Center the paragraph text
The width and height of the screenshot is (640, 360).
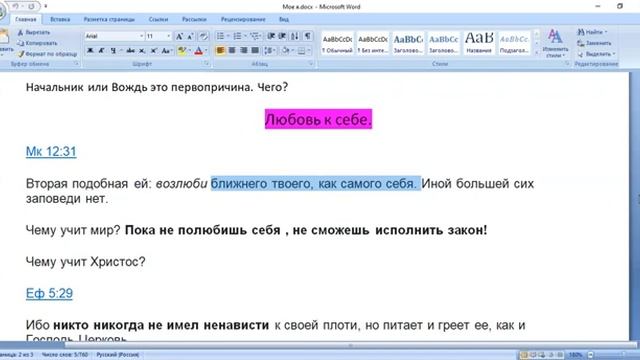click(232, 51)
